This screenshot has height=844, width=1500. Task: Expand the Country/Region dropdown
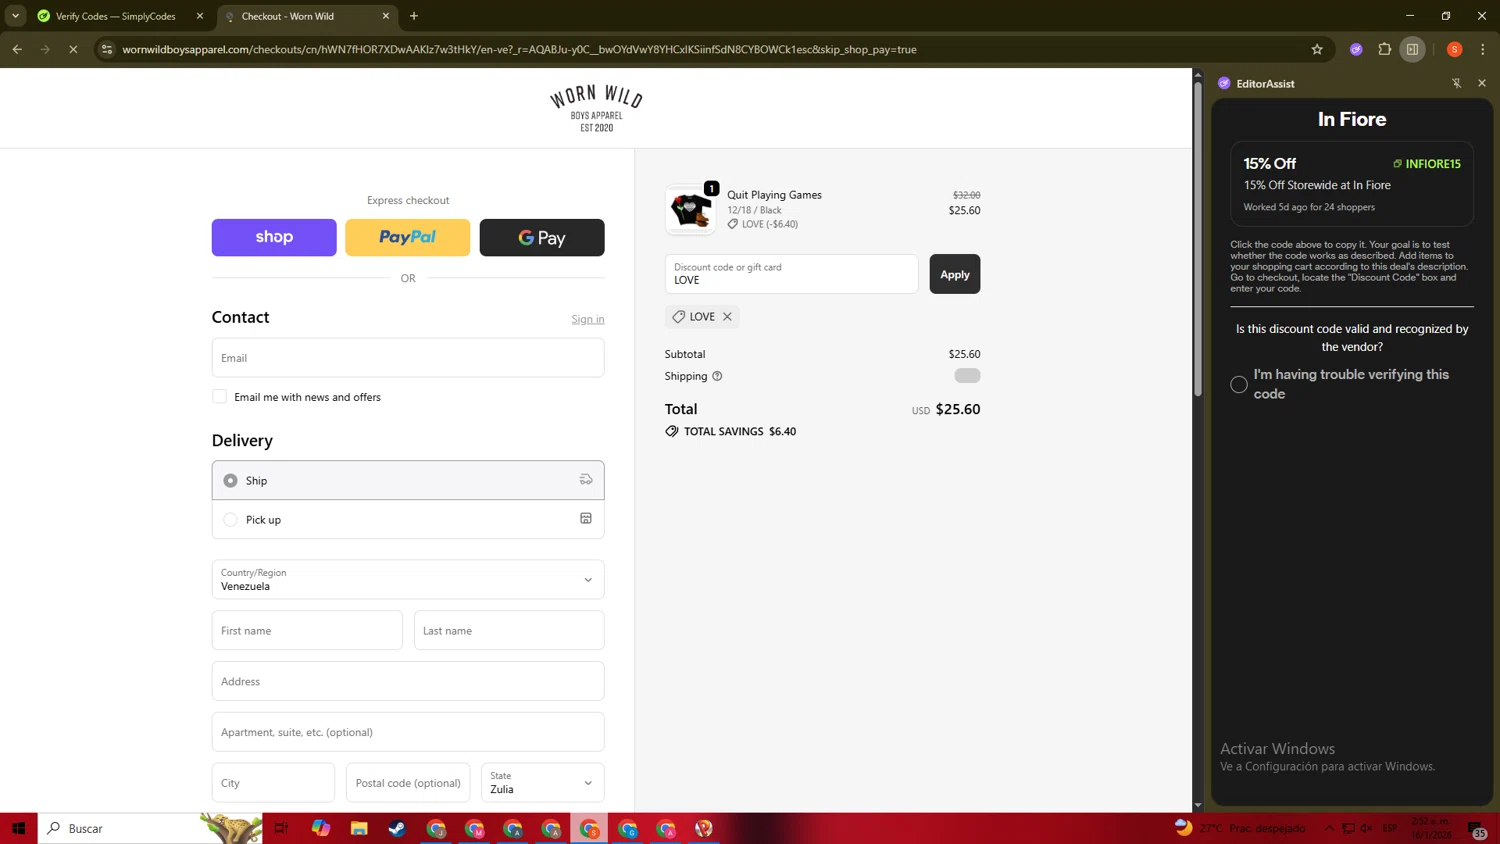(x=408, y=579)
